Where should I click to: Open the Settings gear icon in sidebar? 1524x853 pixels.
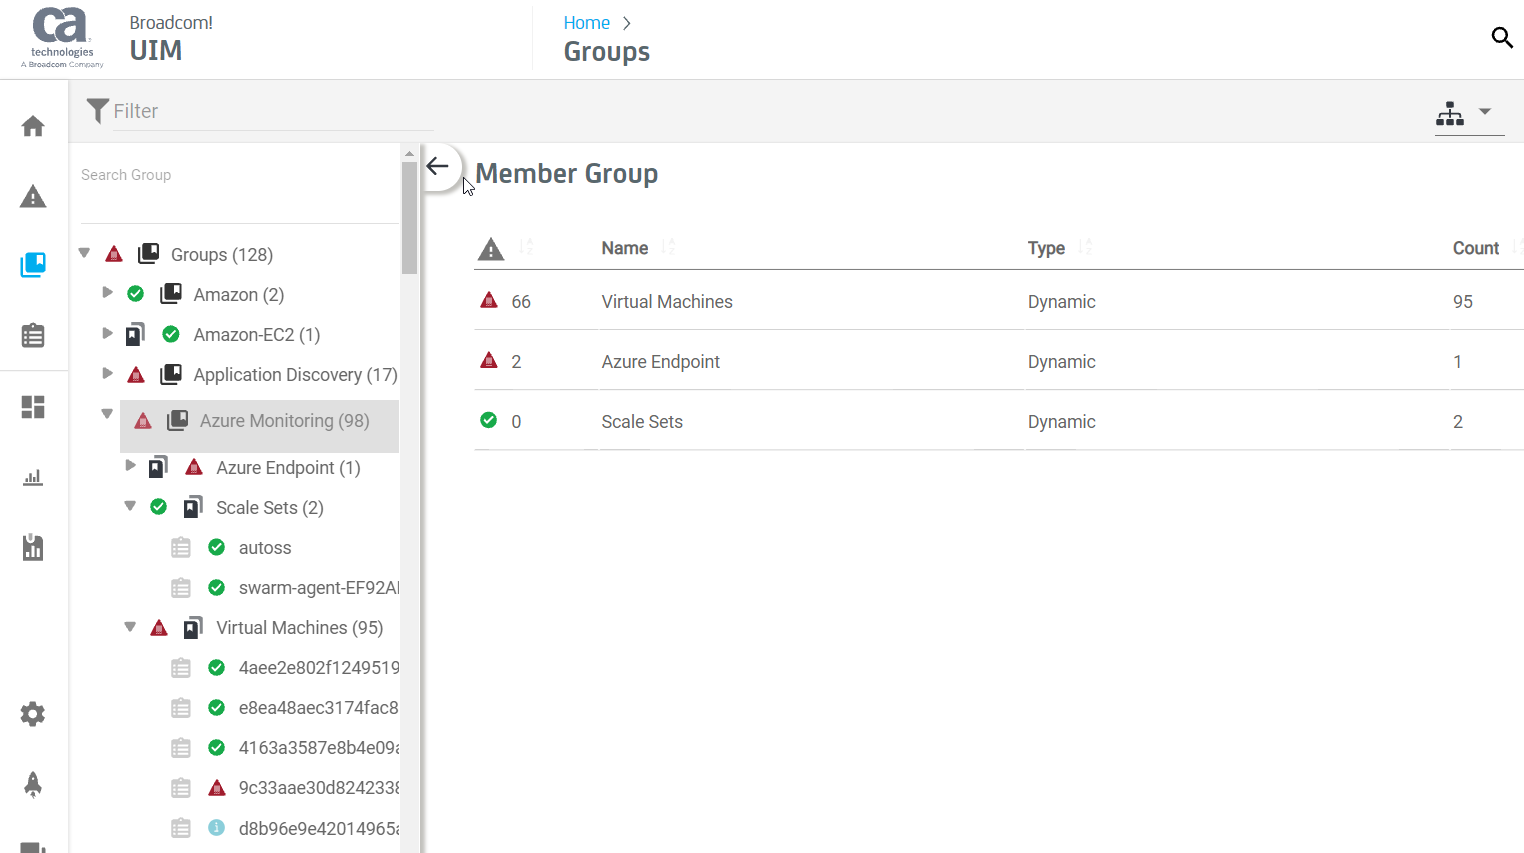coord(33,714)
